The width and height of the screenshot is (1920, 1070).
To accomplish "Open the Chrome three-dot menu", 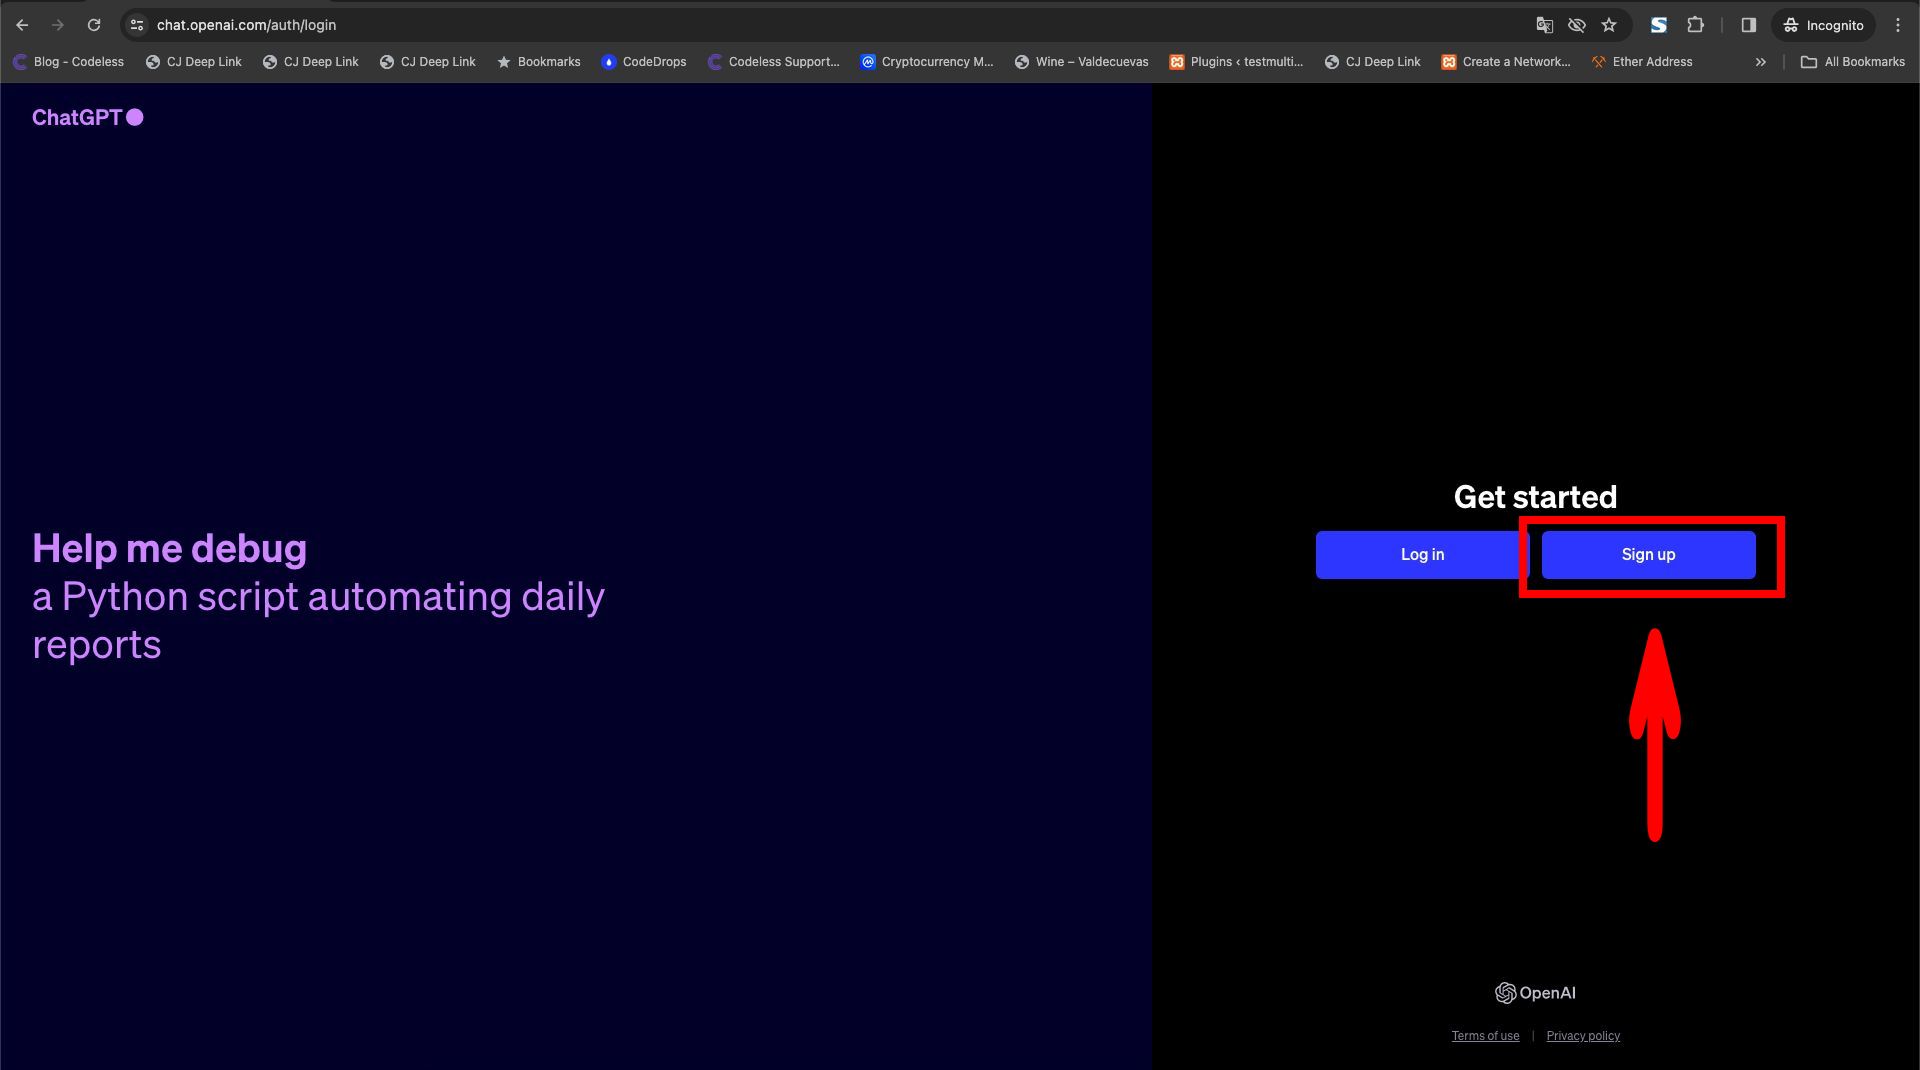I will [1899, 25].
